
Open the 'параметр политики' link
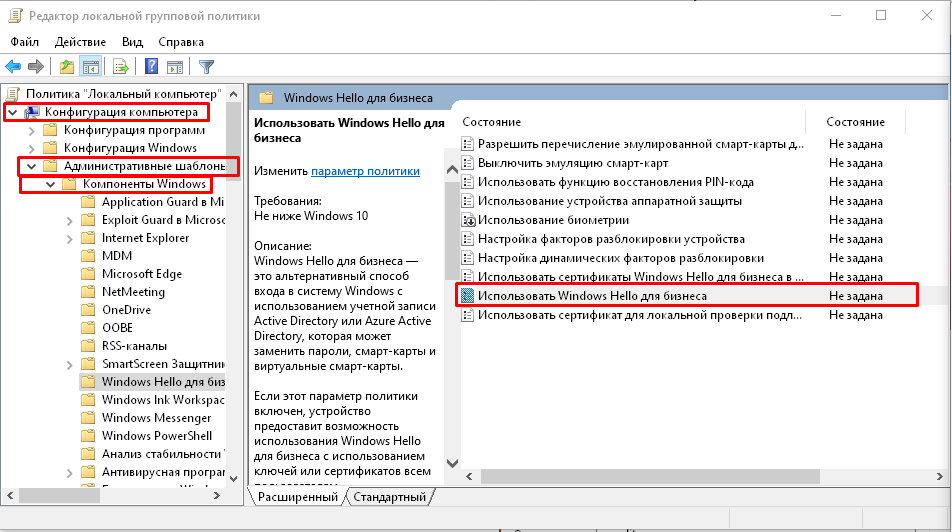[365, 171]
